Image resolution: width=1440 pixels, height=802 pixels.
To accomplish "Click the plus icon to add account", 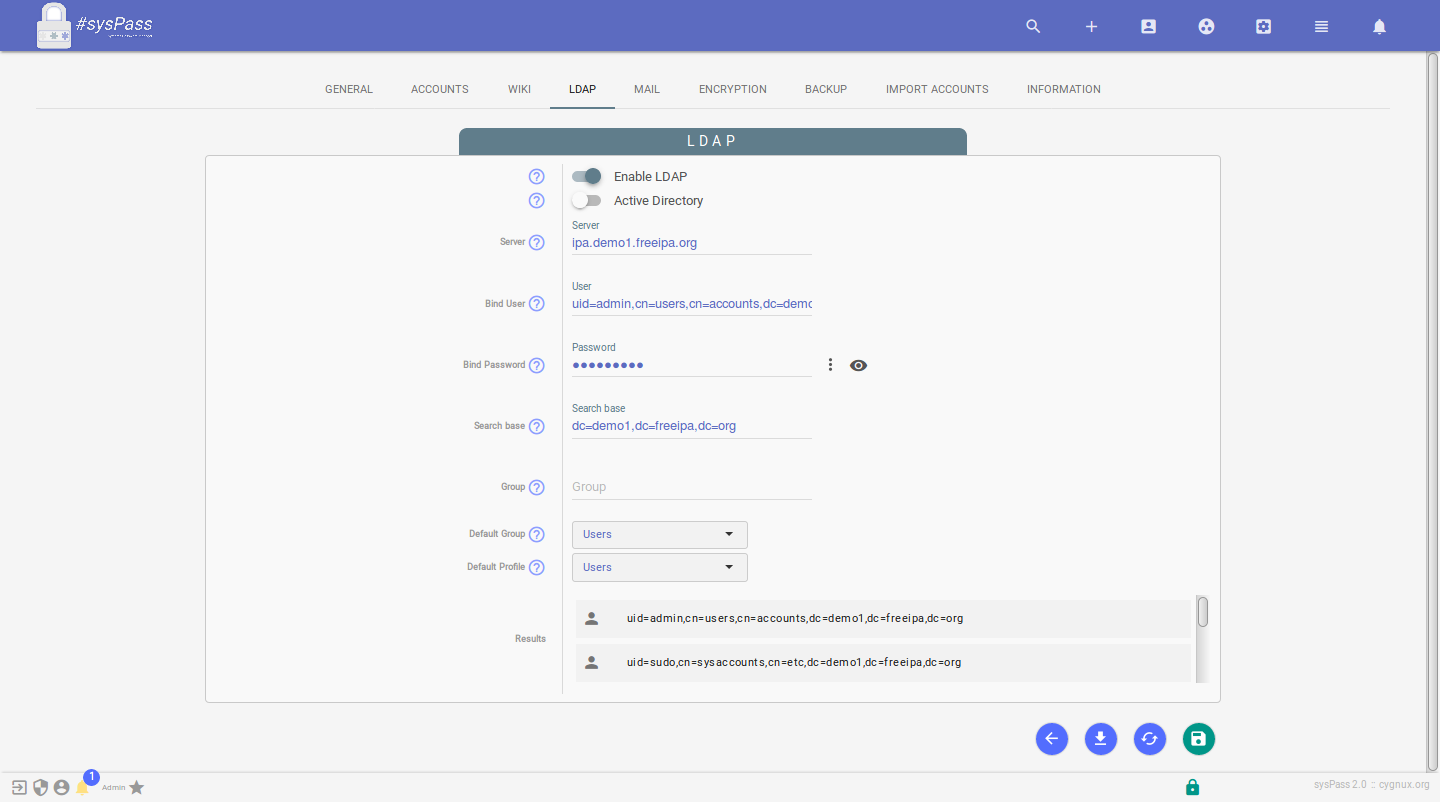I will tap(1092, 27).
